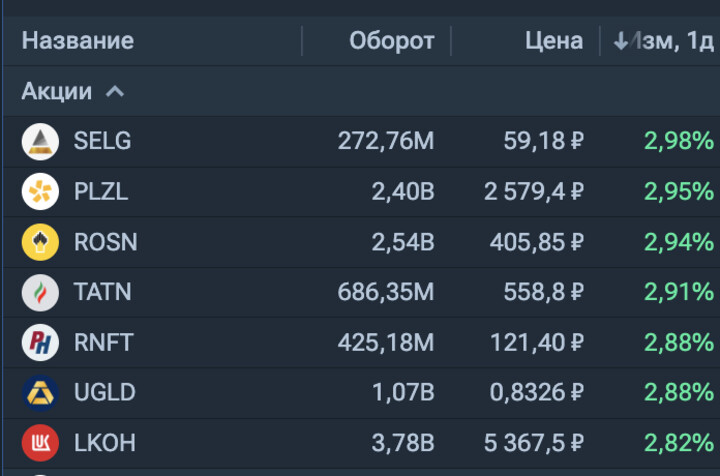Select the TATN ticker name

[102, 292]
